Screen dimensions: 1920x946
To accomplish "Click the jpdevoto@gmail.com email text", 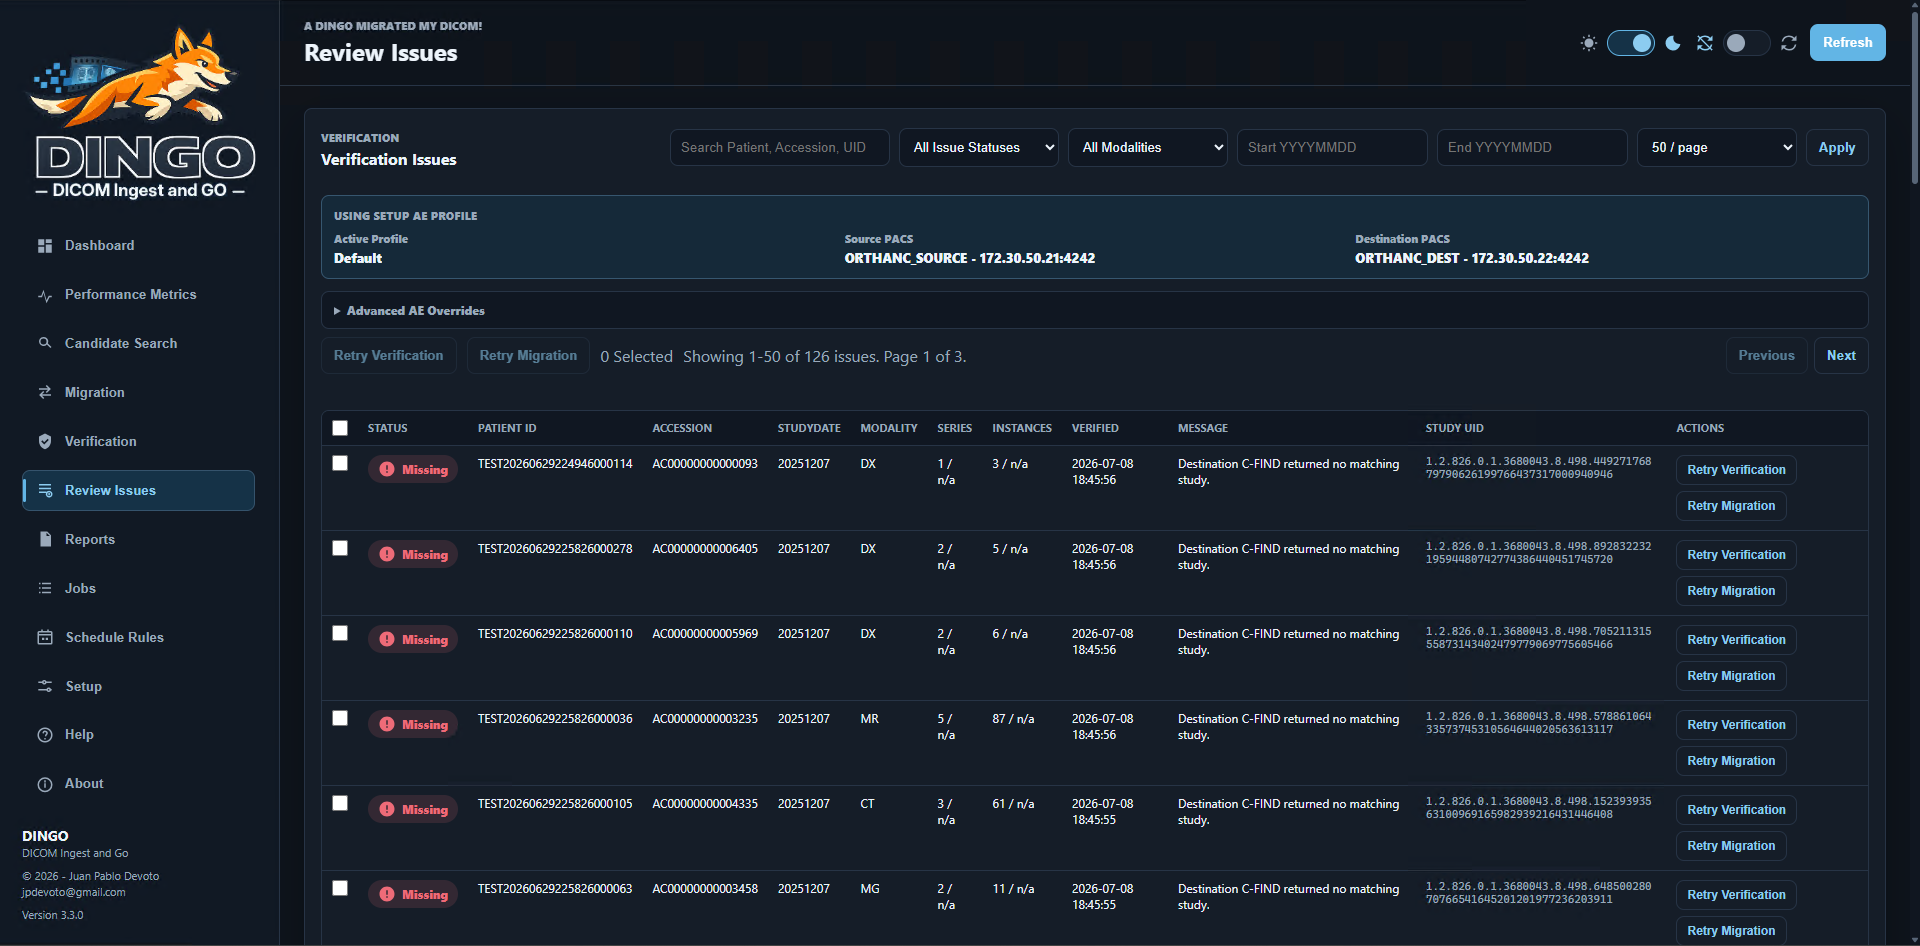I will point(74,893).
